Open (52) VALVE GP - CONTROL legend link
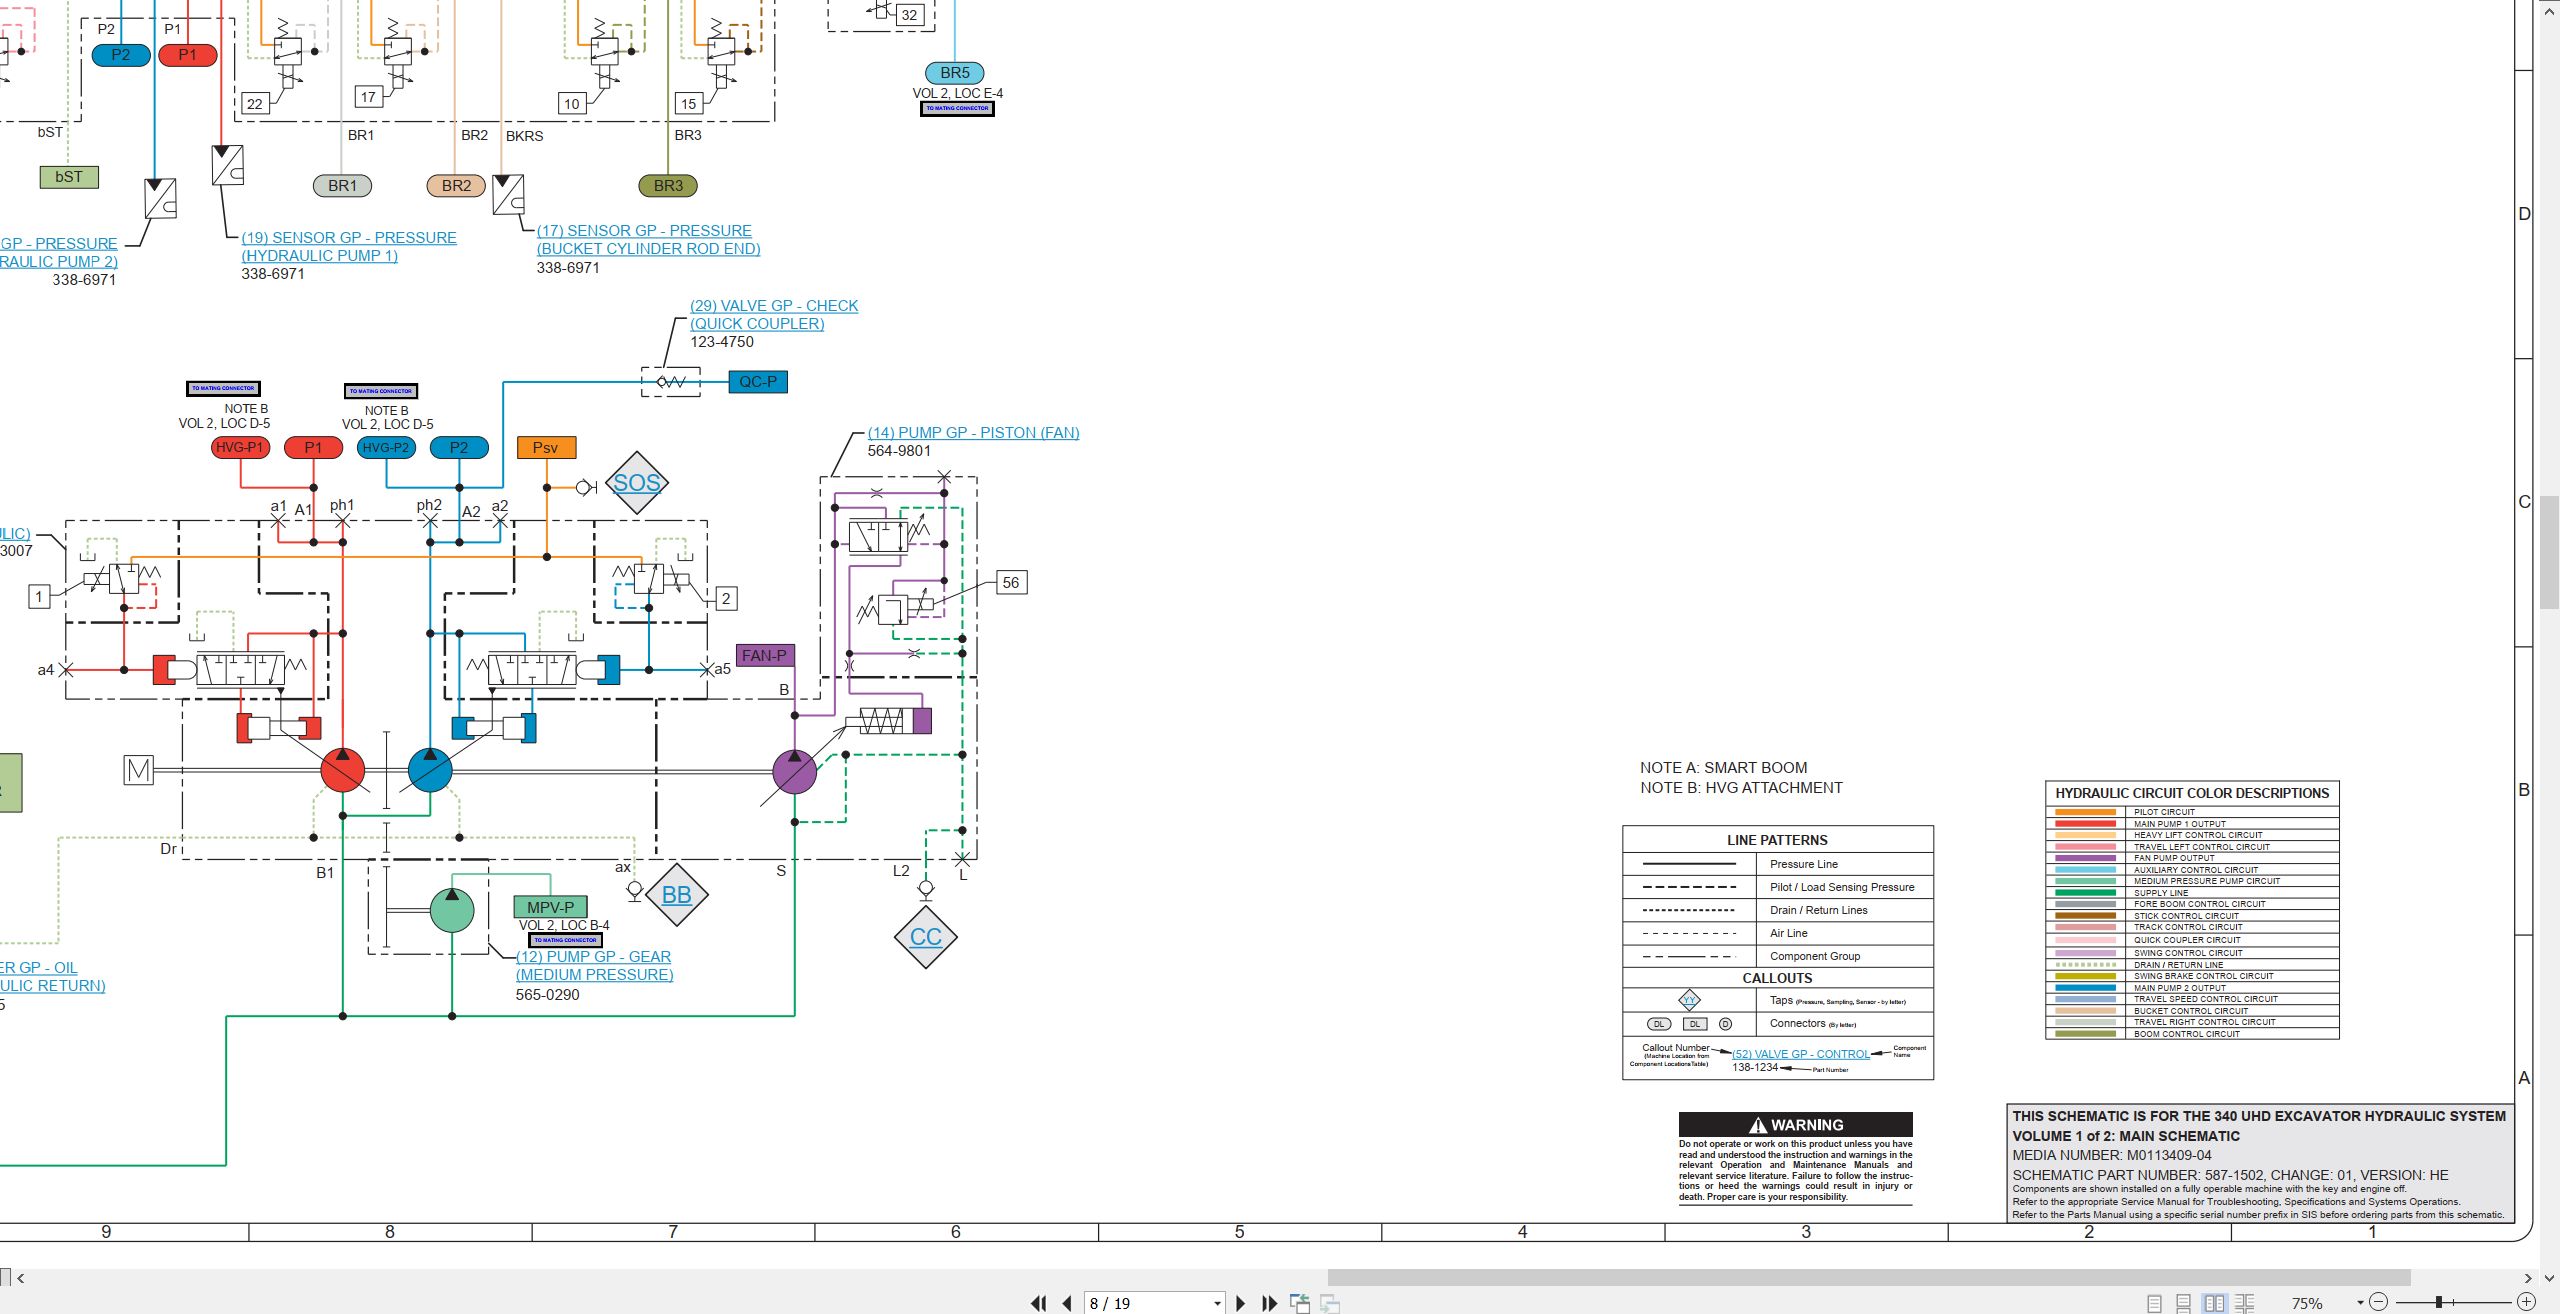 tap(1800, 1054)
